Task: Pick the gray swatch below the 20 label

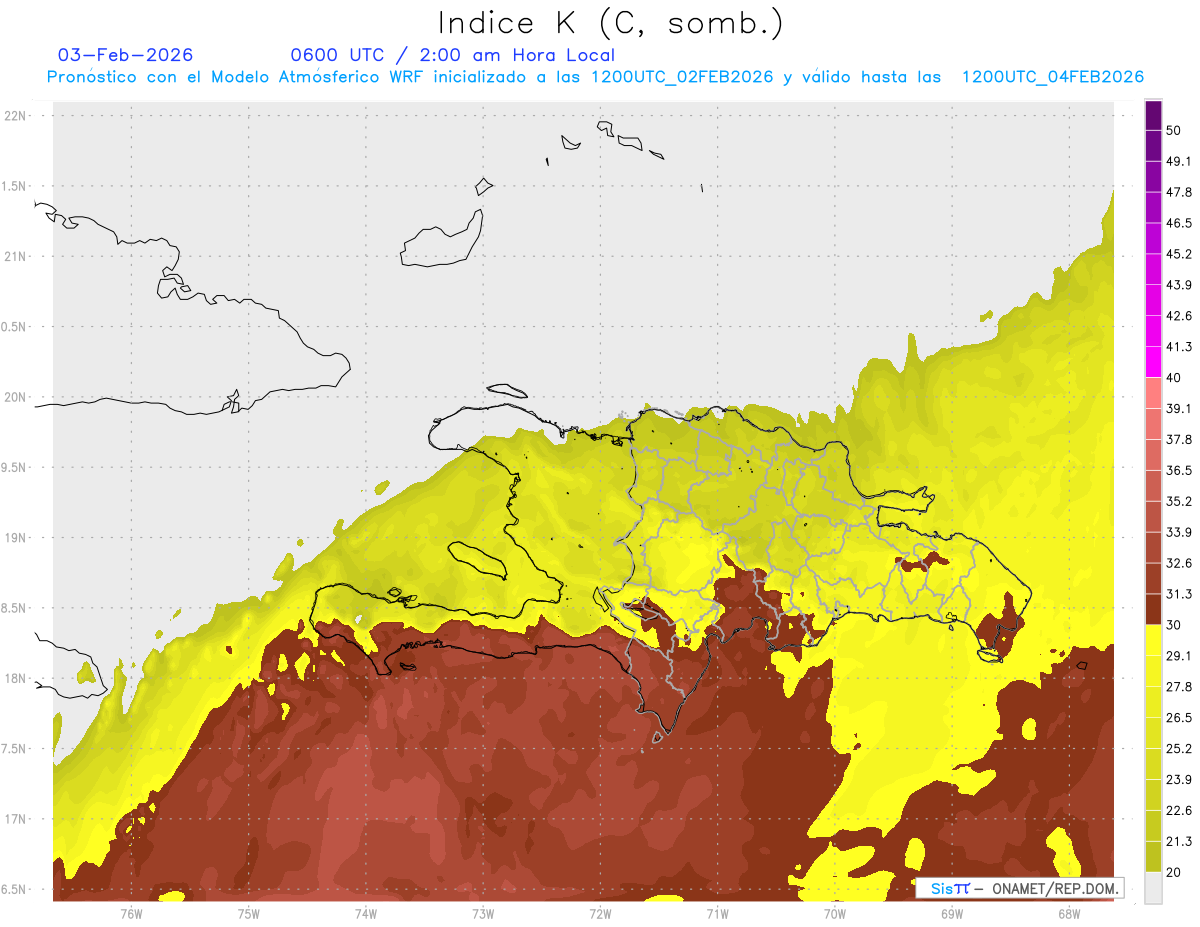Action: (x=1153, y=888)
